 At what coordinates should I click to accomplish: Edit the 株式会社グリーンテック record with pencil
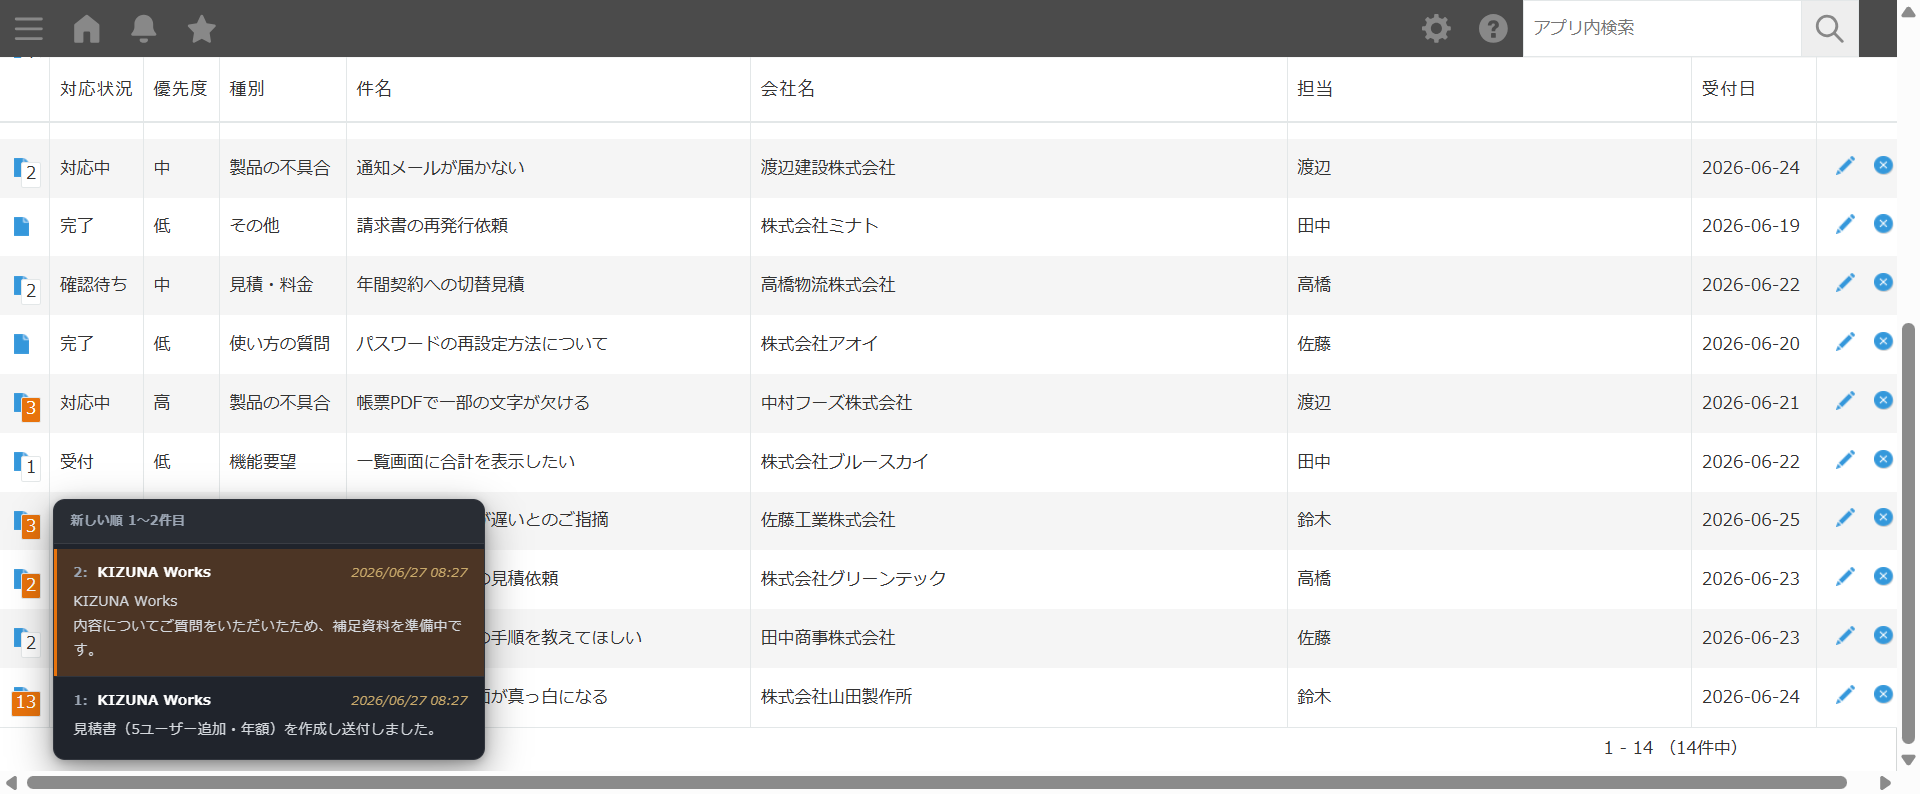1845,577
